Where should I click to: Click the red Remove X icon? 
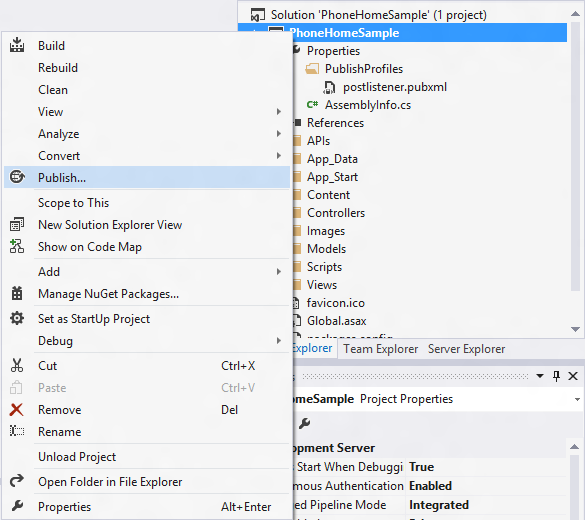16,410
